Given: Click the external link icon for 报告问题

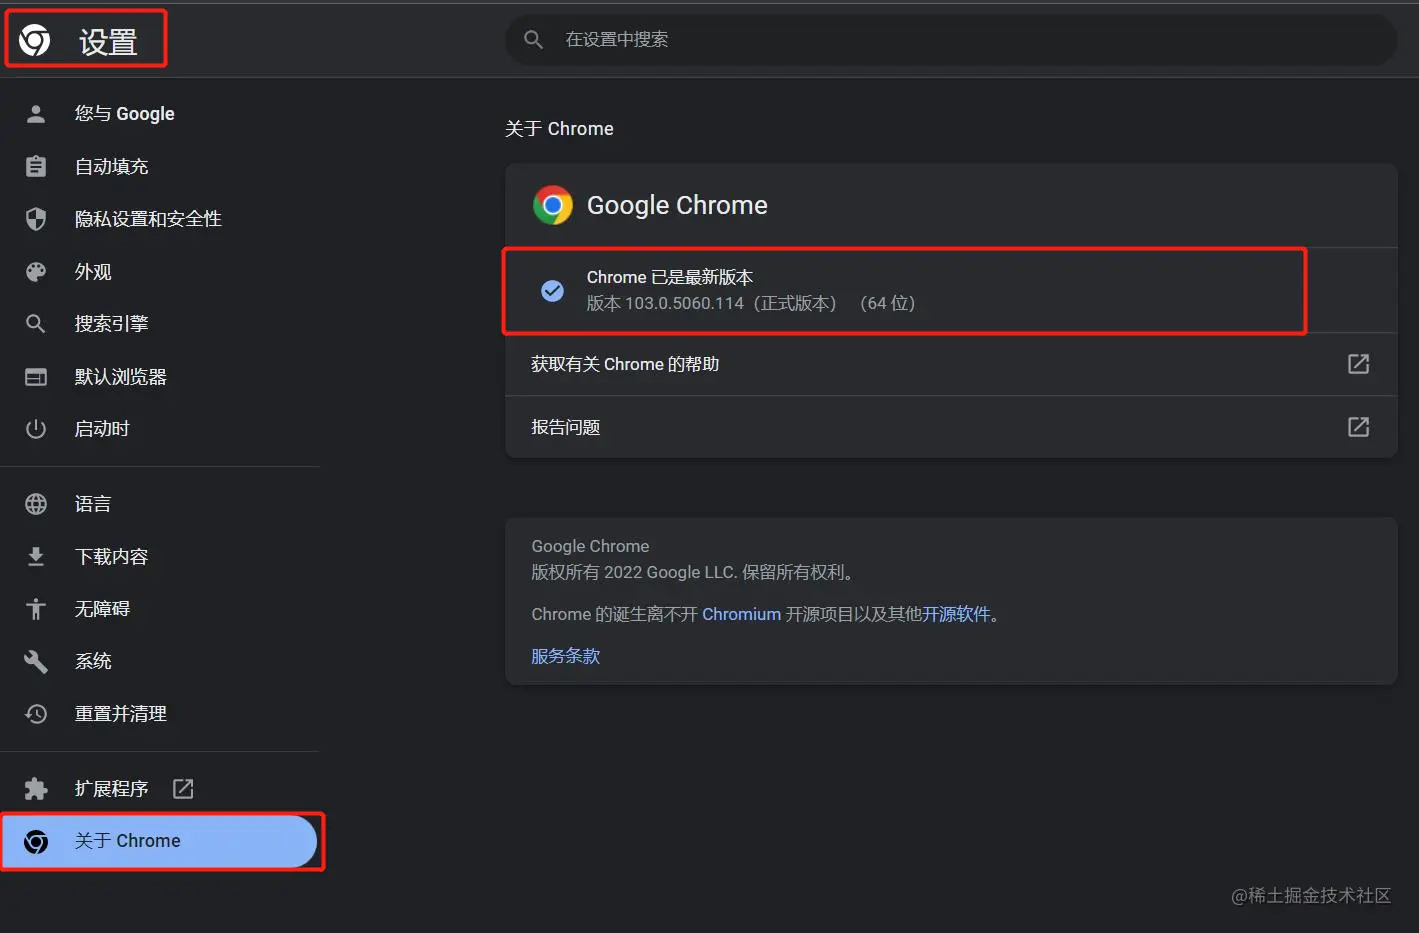Looking at the screenshot, I should click(x=1358, y=427).
